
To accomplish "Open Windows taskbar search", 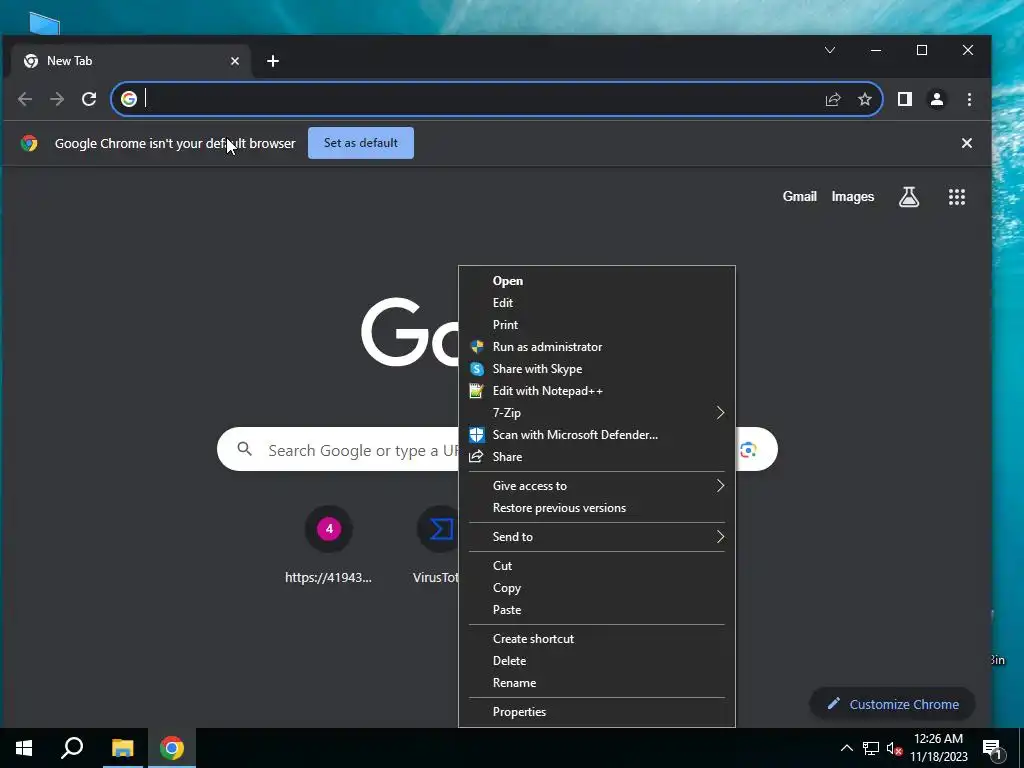I will point(72,748).
